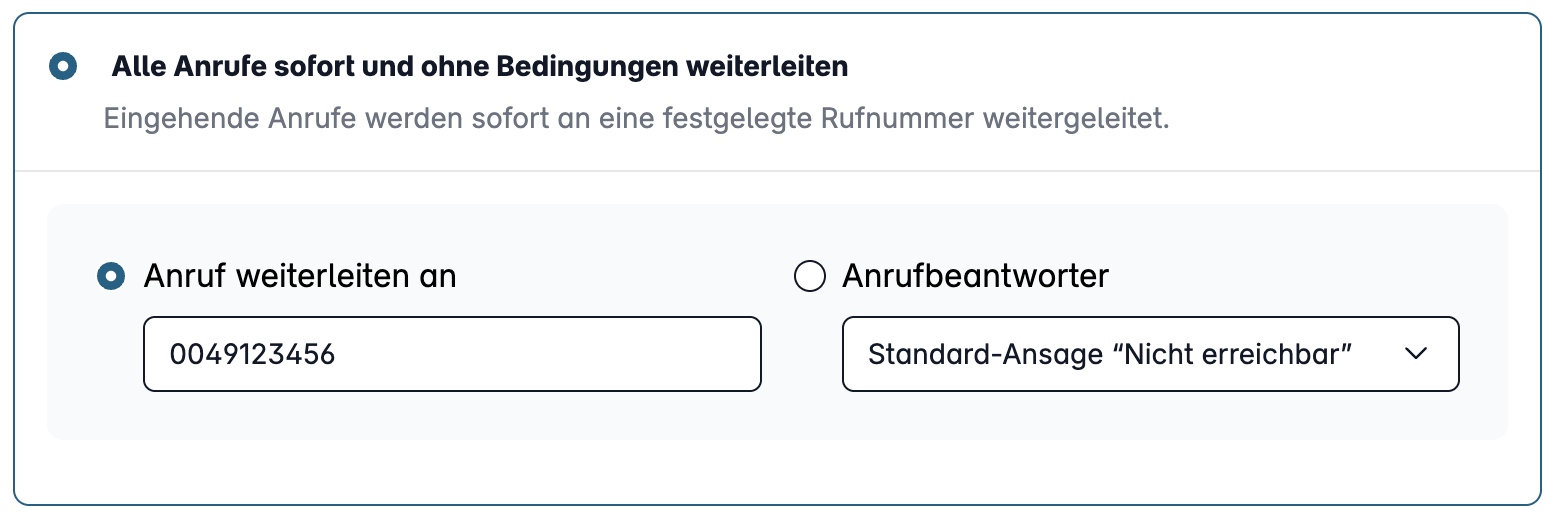Click the filled radio dot beside 'Alle Anrufe sofort'
The image size is (1556, 522).
coord(63,67)
